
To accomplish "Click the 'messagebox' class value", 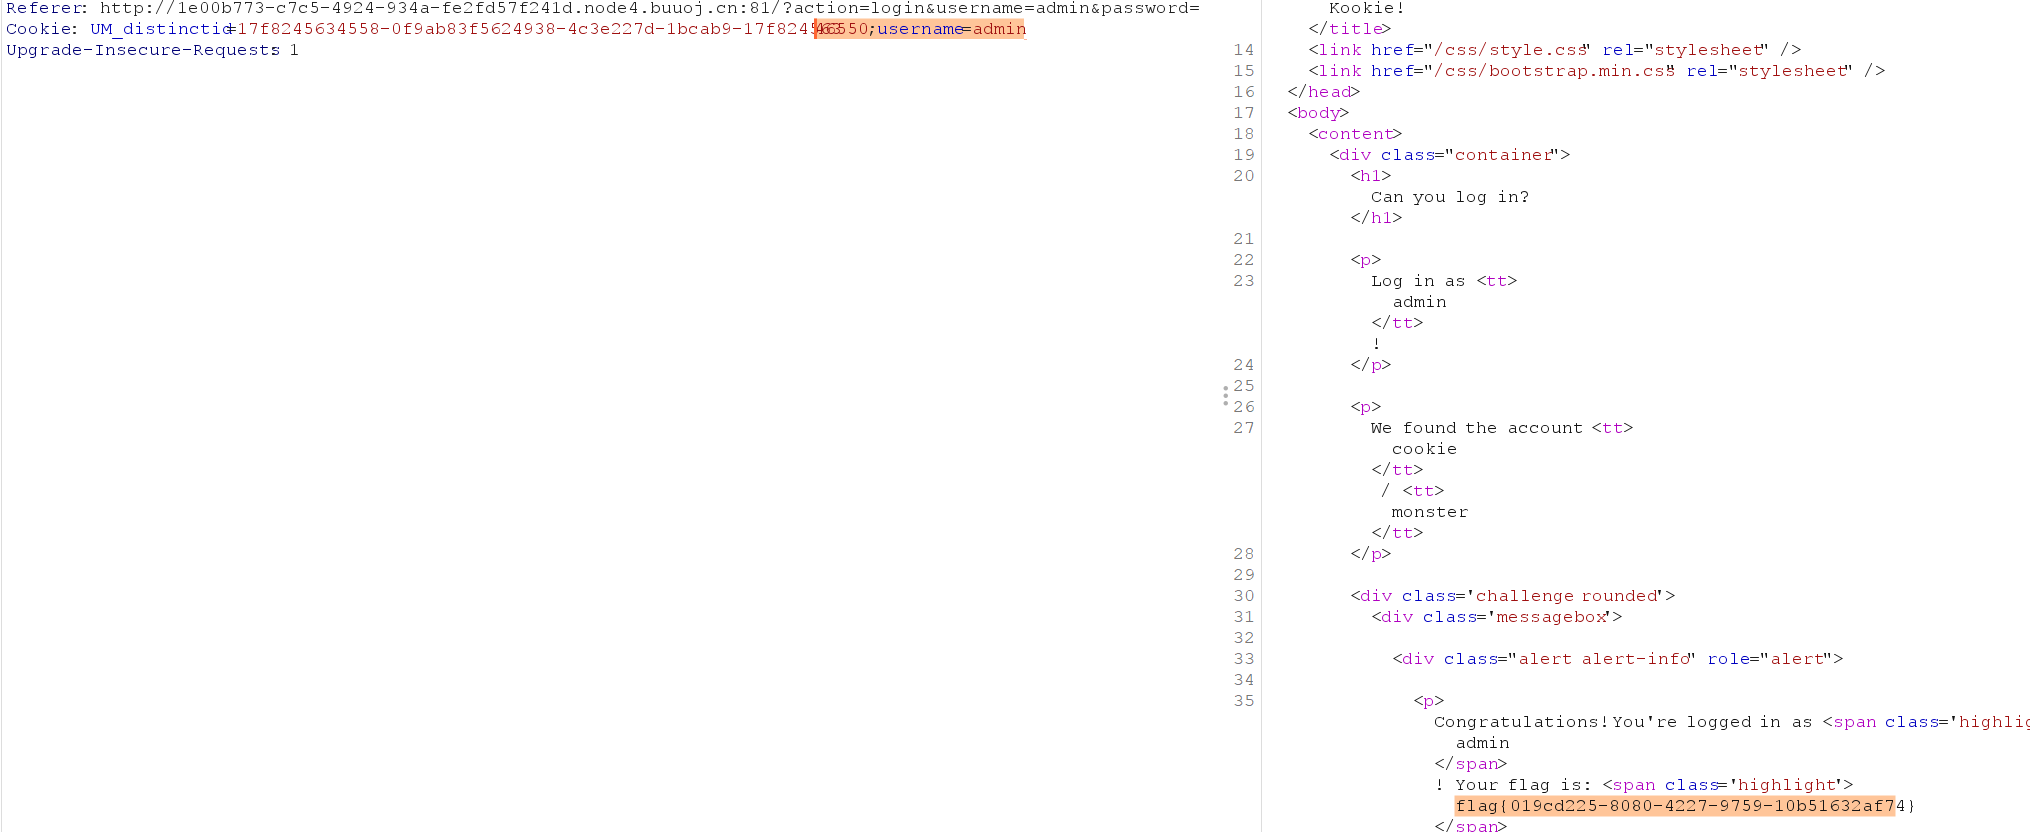I will (x=1552, y=617).
